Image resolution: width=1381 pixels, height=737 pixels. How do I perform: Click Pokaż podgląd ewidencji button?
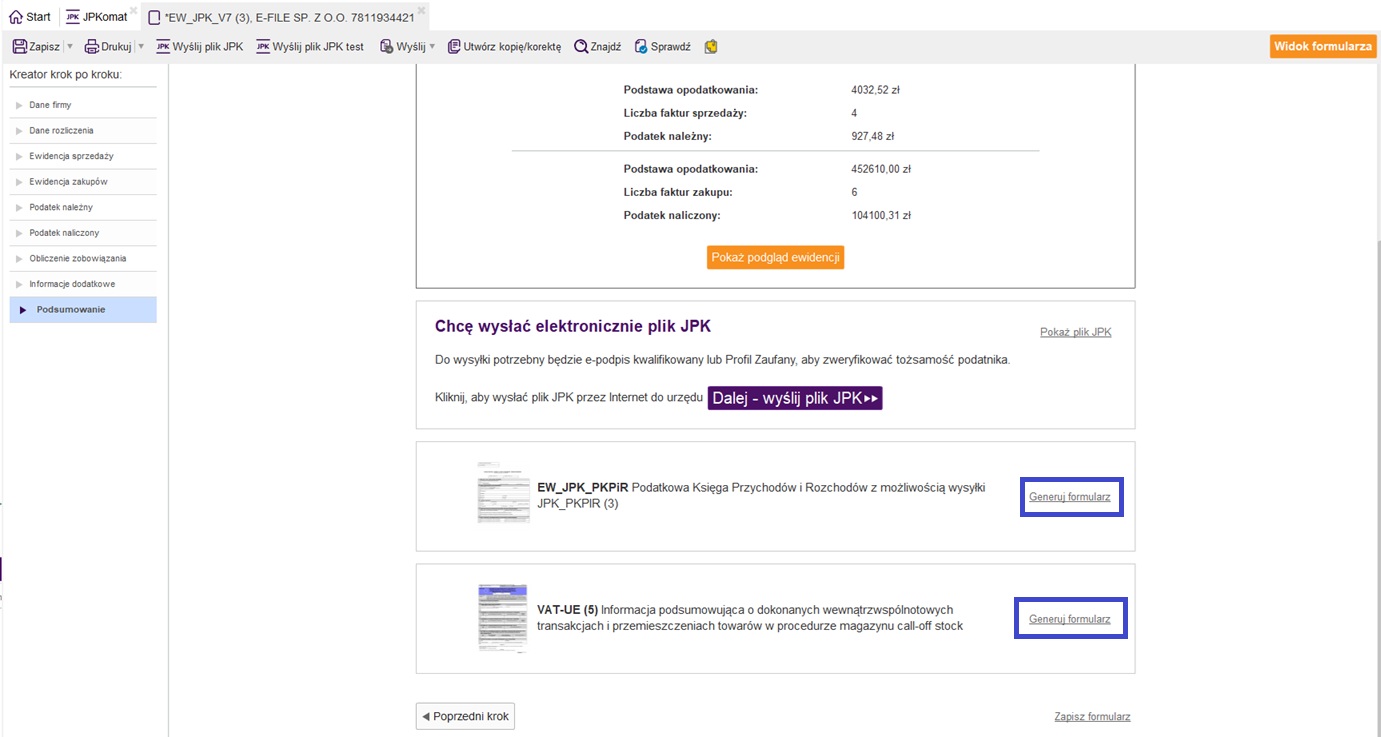[775, 258]
